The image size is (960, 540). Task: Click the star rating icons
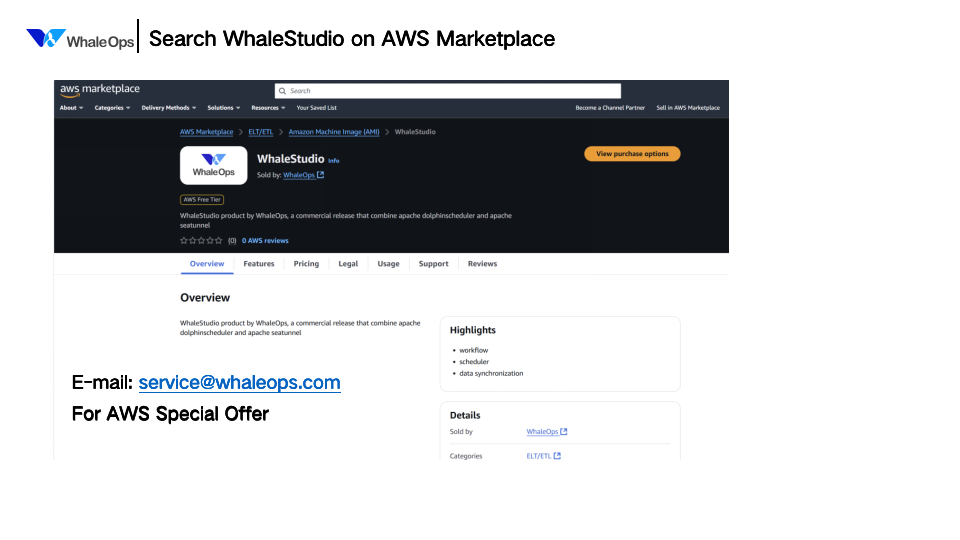coord(201,241)
